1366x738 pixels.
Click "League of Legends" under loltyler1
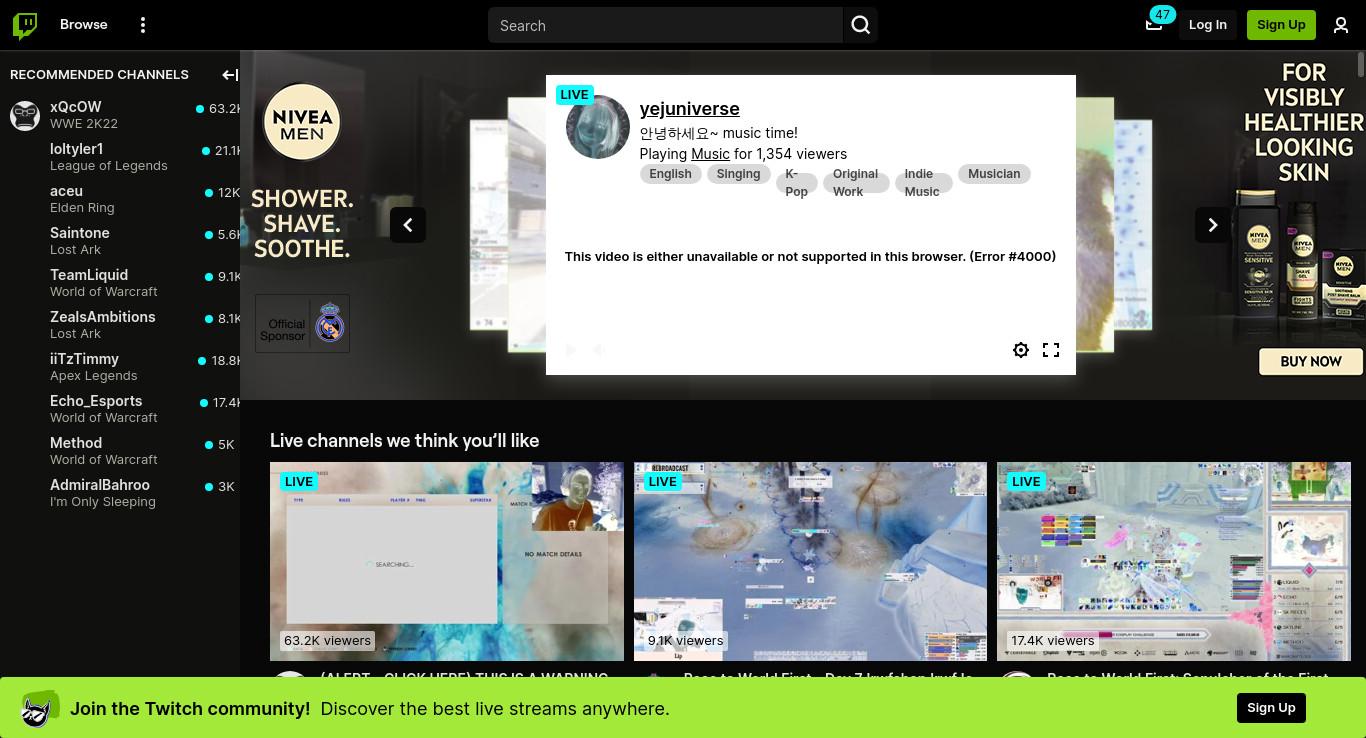click(109, 166)
